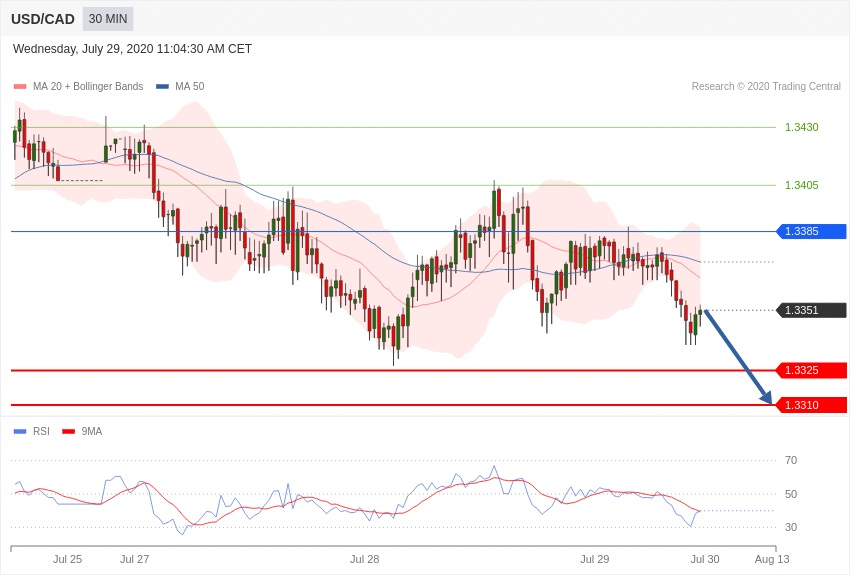Viewport: 850px width, 576px height.
Task: Click the Jul 27 date axis label
Action: pyautogui.click(x=134, y=559)
